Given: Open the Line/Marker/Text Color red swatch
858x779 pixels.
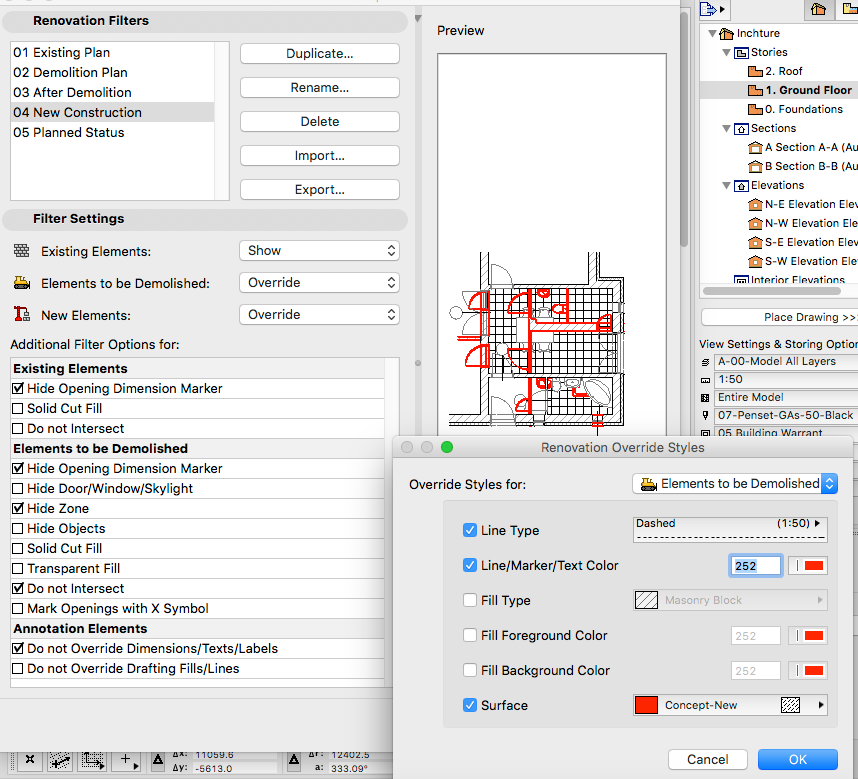Looking at the screenshot, I should (x=808, y=565).
